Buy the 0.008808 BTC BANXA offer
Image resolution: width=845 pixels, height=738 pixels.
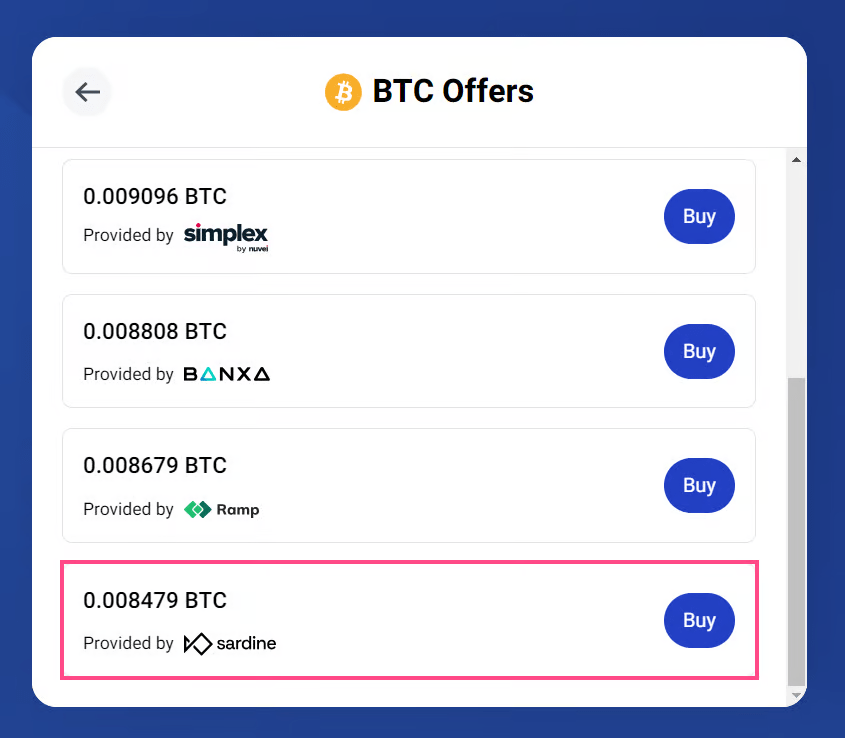click(699, 351)
